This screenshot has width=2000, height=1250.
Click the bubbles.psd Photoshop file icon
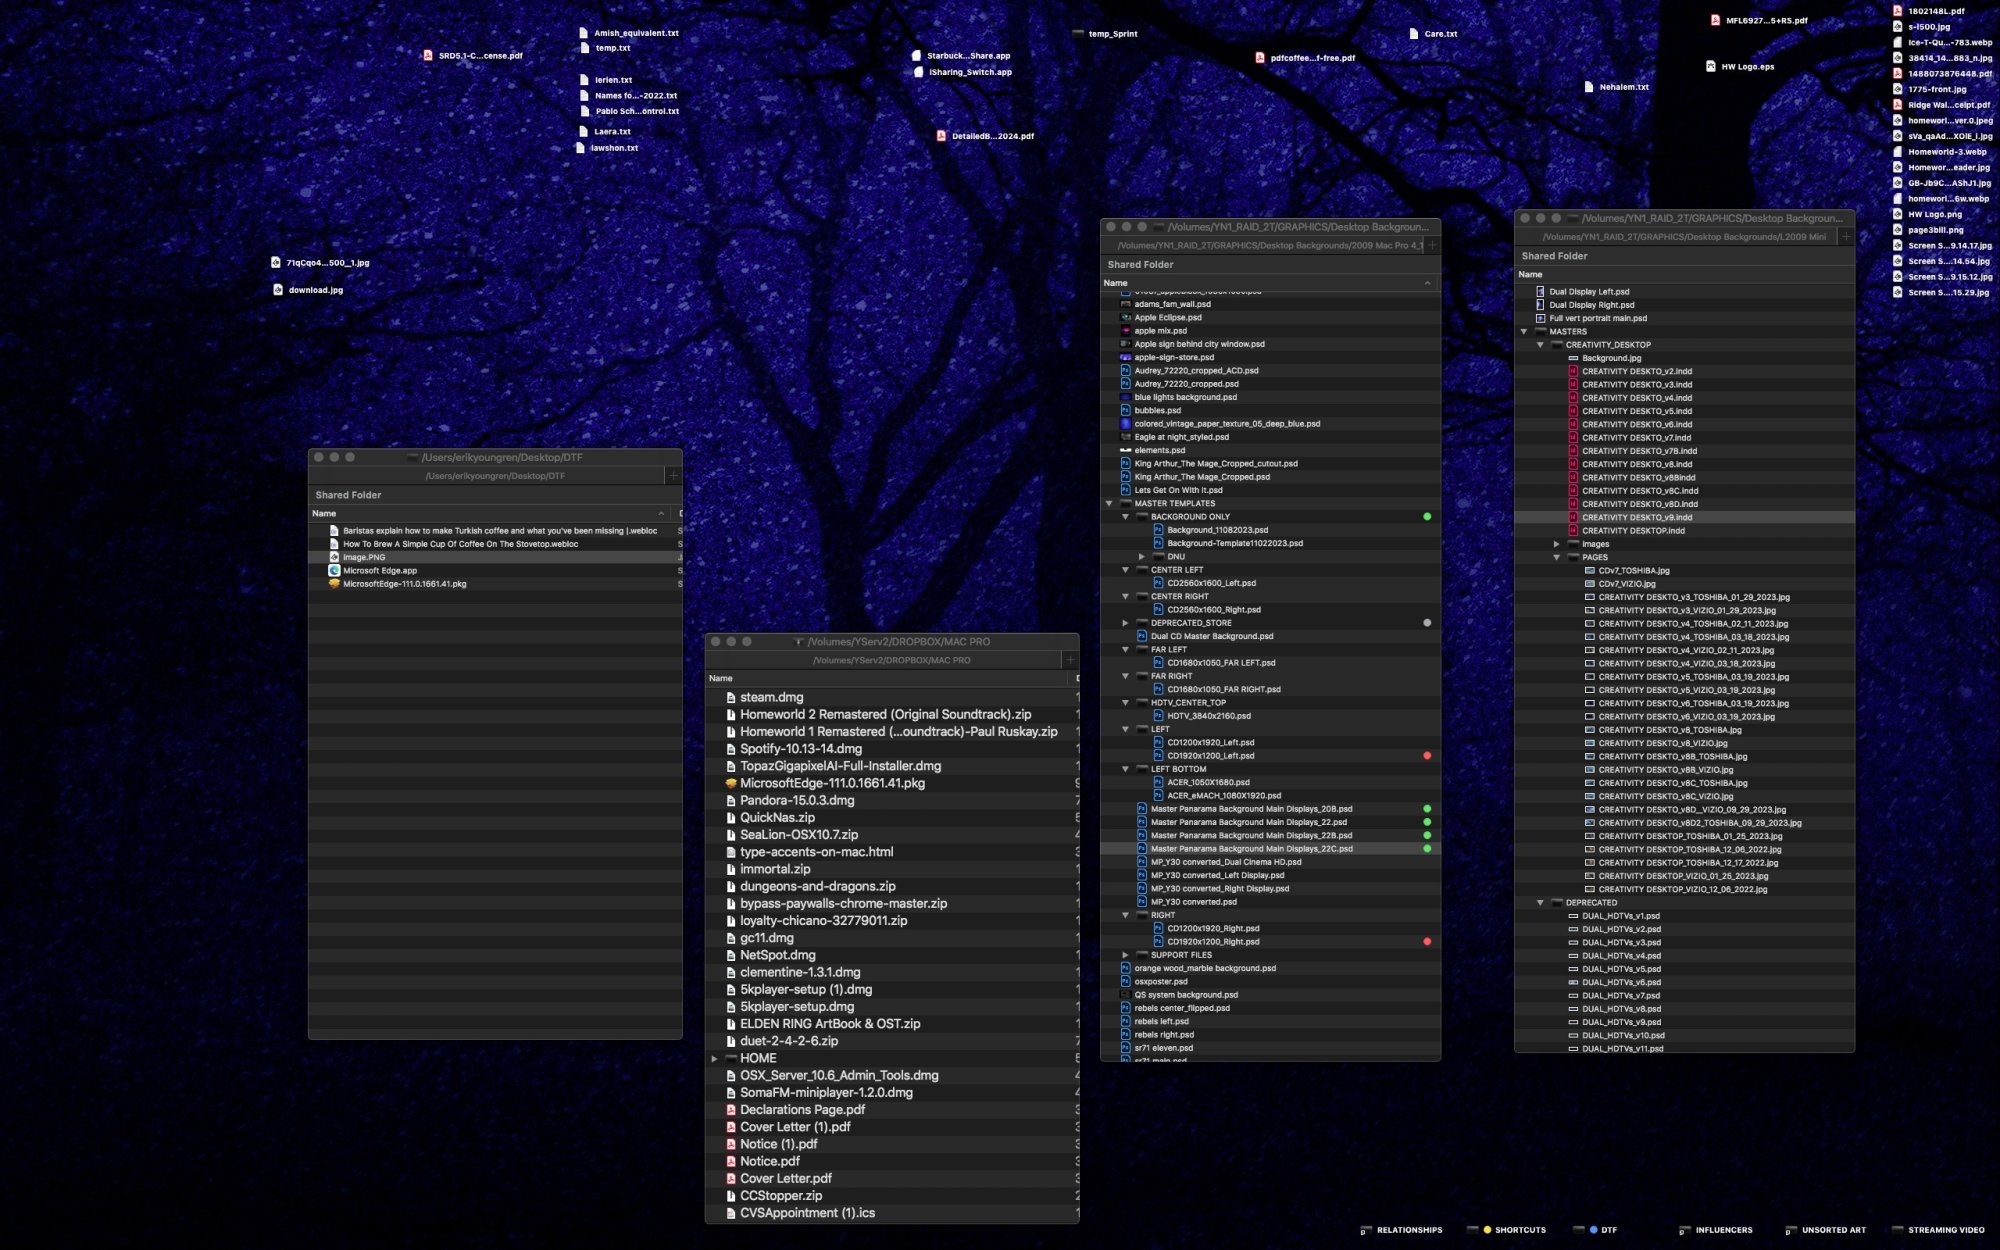(x=1125, y=410)
